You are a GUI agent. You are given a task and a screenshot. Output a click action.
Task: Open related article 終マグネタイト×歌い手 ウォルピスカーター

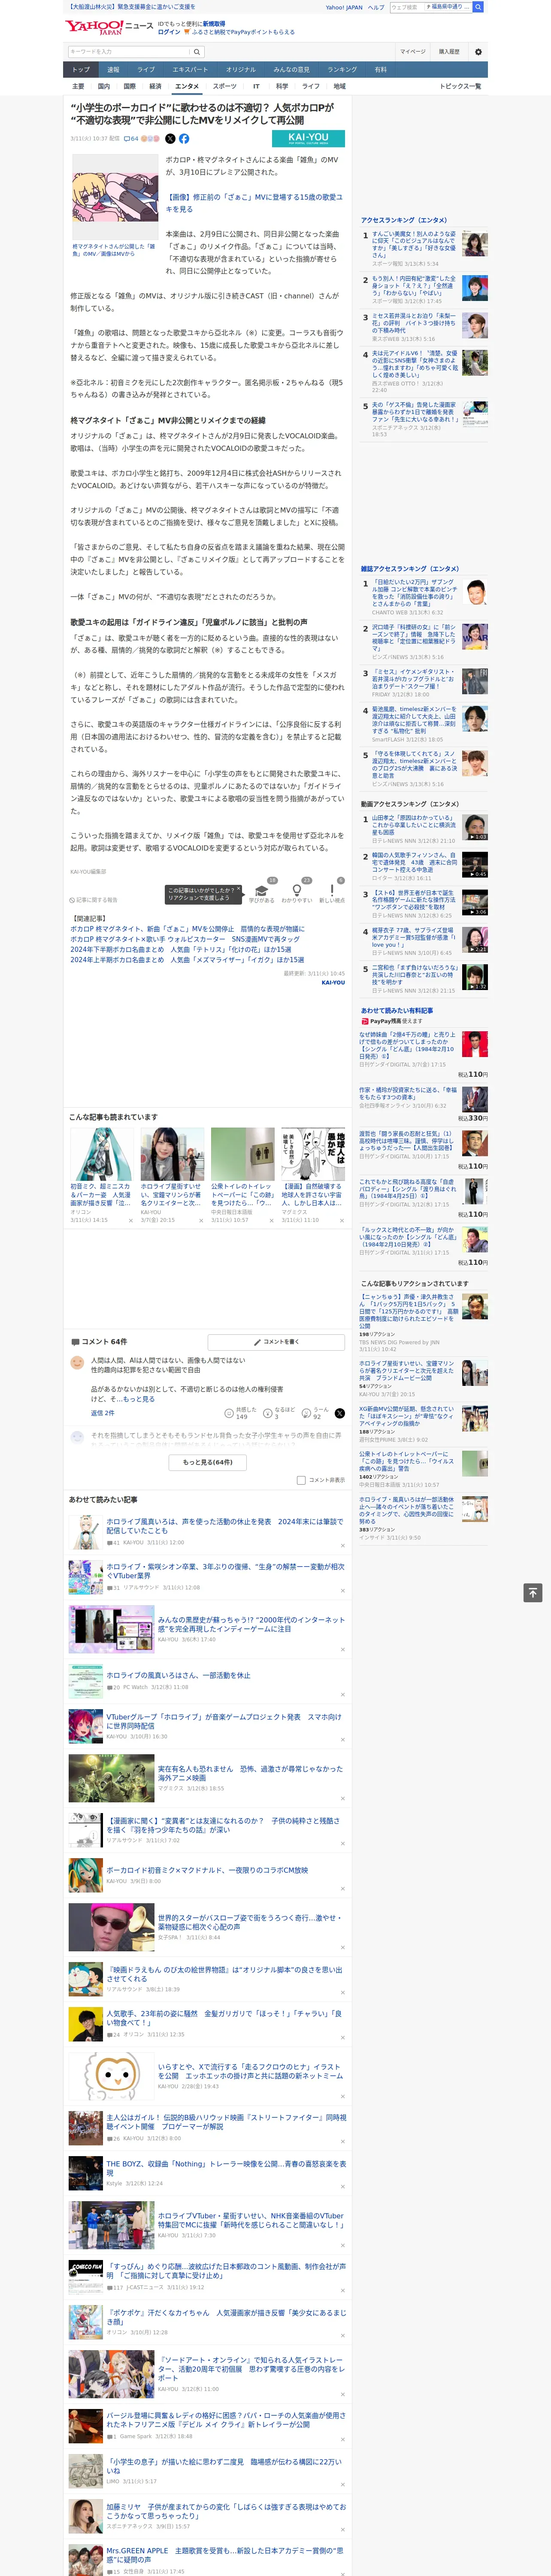[x=184, y=939]
